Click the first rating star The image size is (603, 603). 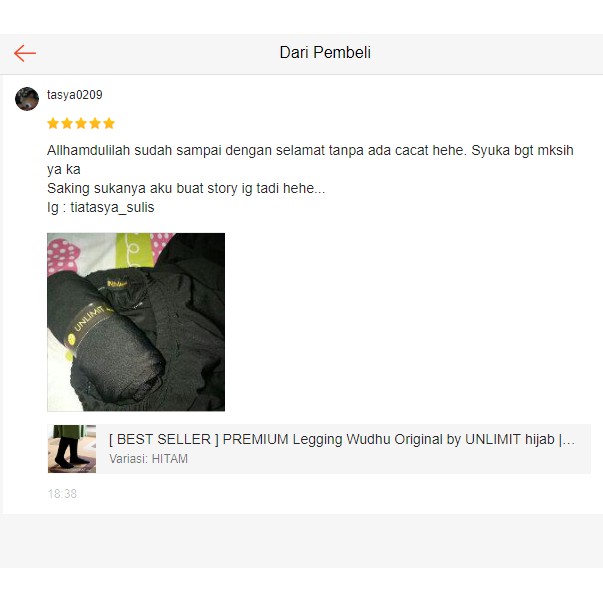(53, 123)
